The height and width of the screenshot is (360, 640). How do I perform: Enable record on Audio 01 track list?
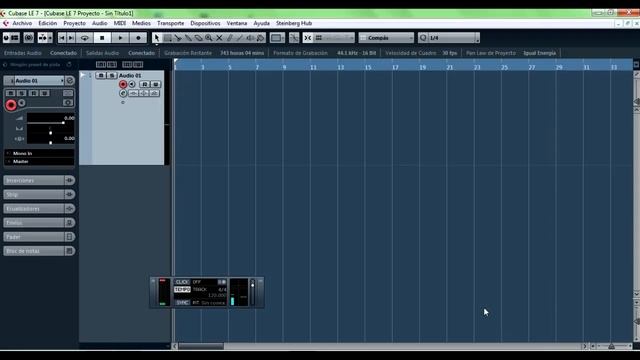click(x=123, y=84)
